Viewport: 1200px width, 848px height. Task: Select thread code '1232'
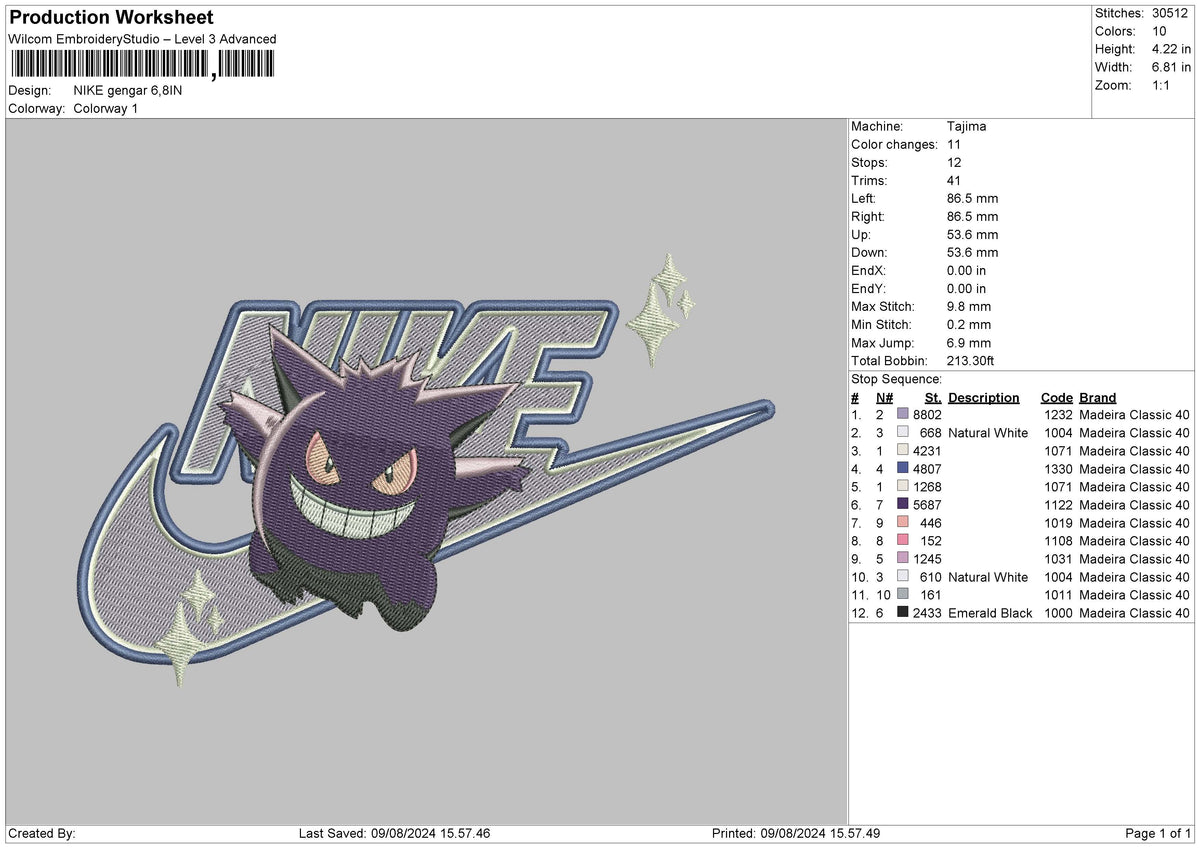click(1058, 415)
